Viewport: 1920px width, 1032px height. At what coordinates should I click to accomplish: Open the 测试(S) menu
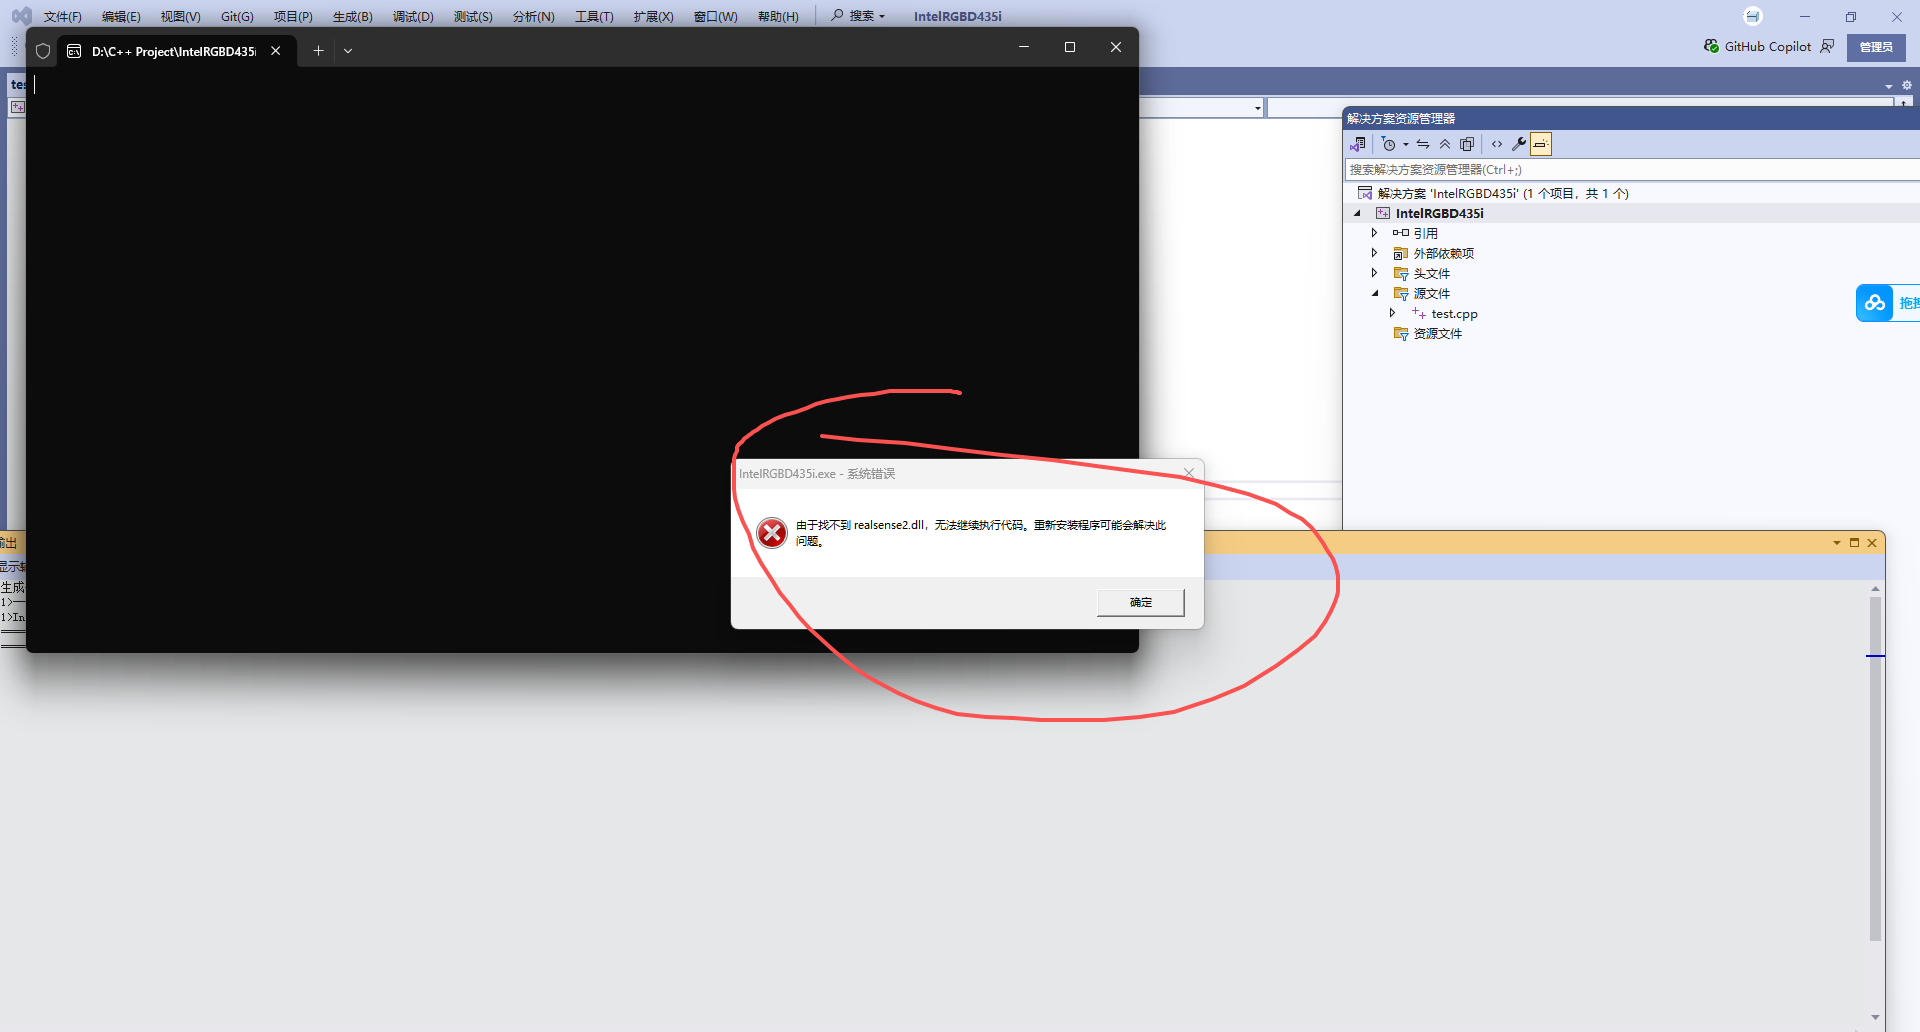point(473,16)
